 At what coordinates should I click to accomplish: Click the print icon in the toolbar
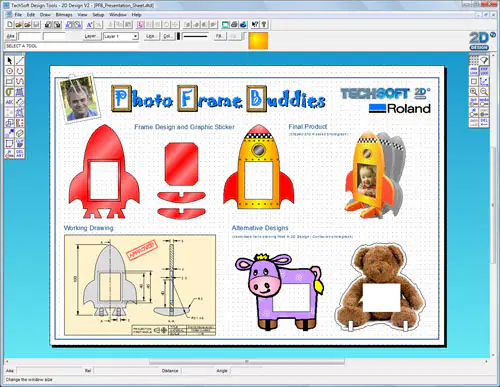coord(234,24)
